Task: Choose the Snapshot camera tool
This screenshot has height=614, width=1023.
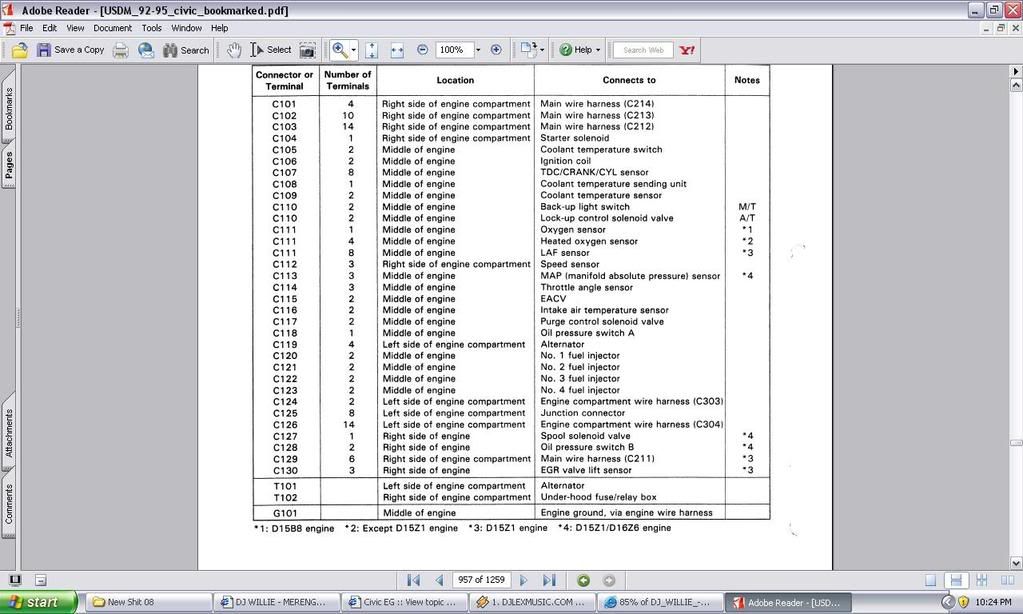Action: pos(307,50)
